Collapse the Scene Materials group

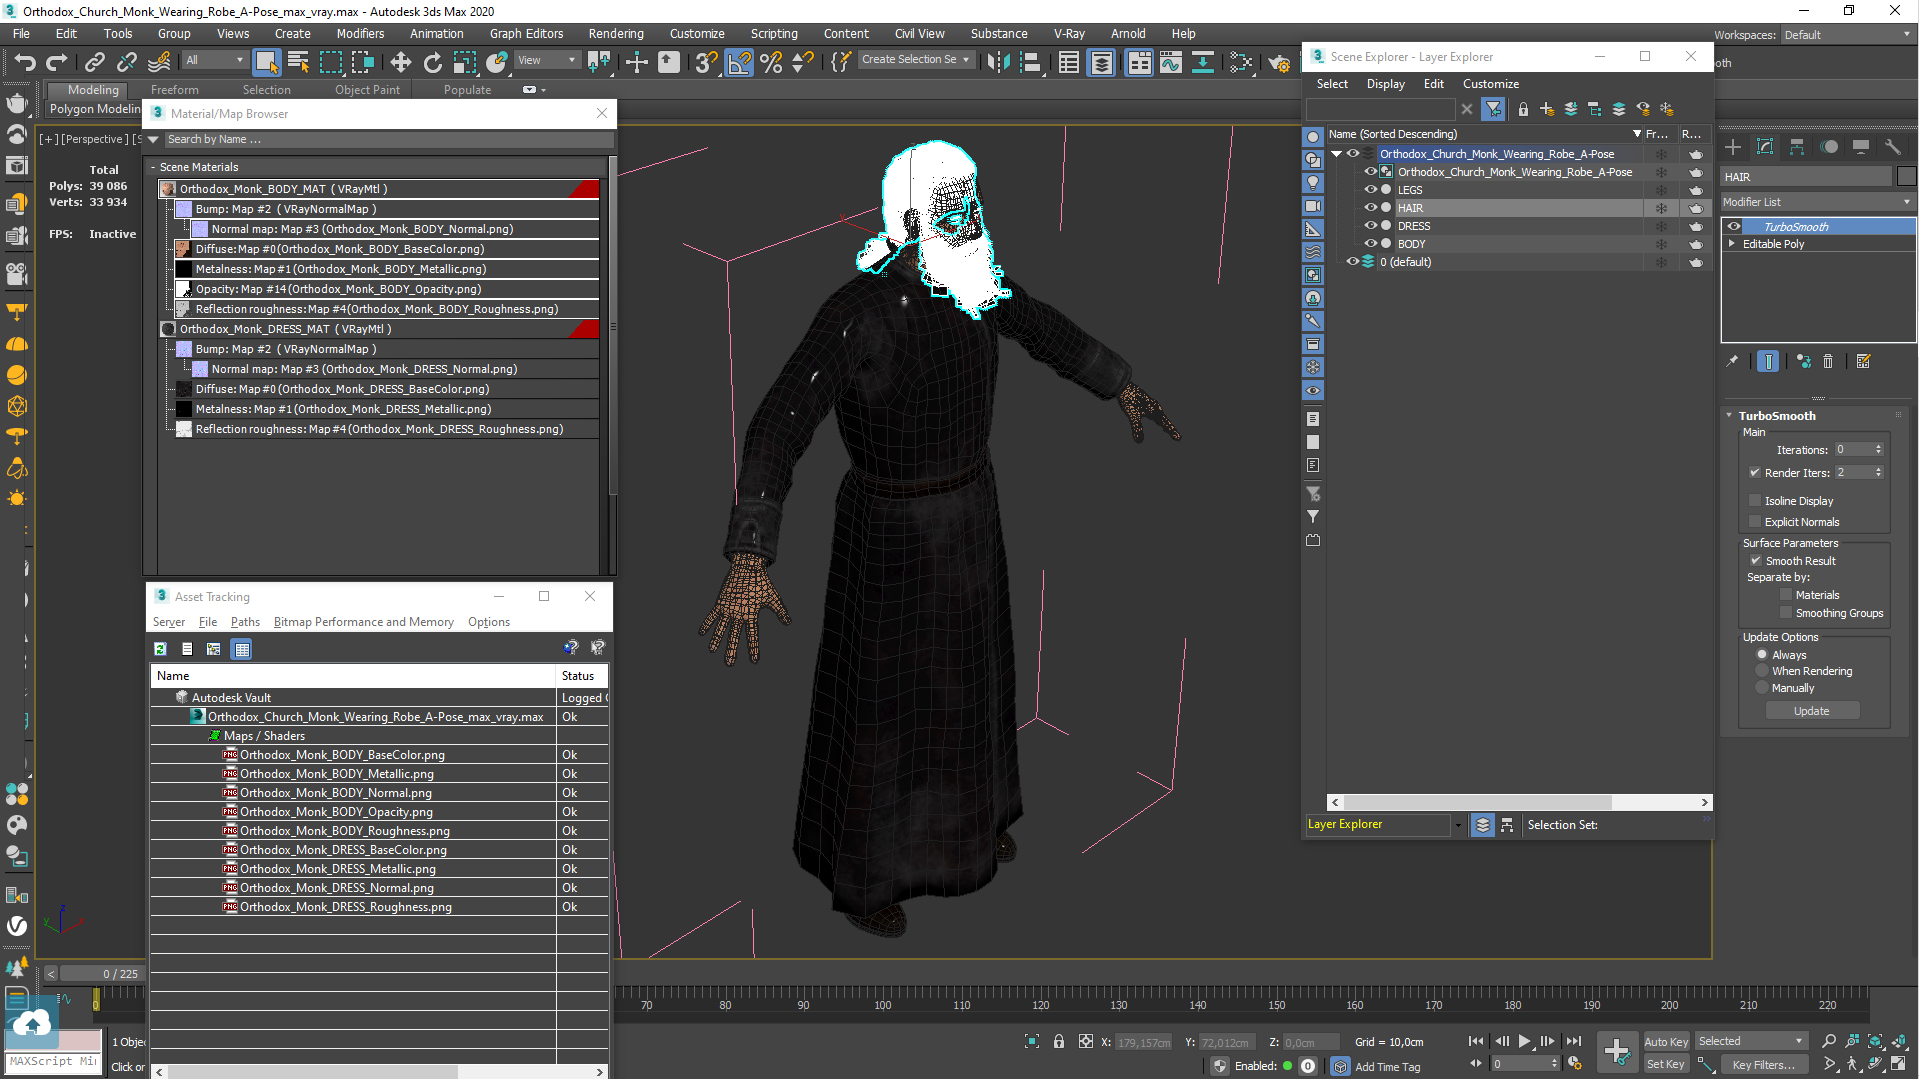click(x=153, y=167)
